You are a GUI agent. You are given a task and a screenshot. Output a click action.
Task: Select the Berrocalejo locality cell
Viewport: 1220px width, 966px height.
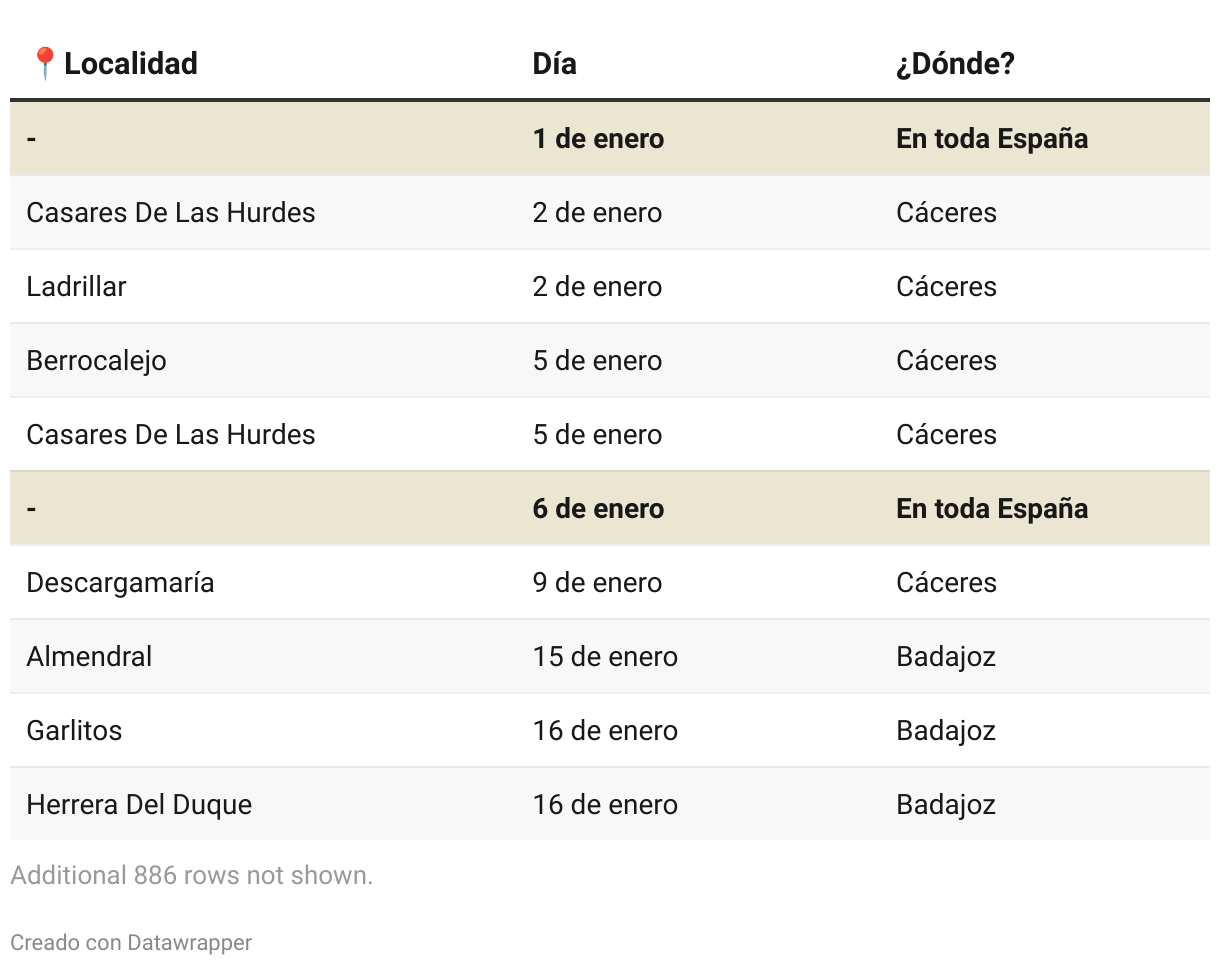coord(97,361)
